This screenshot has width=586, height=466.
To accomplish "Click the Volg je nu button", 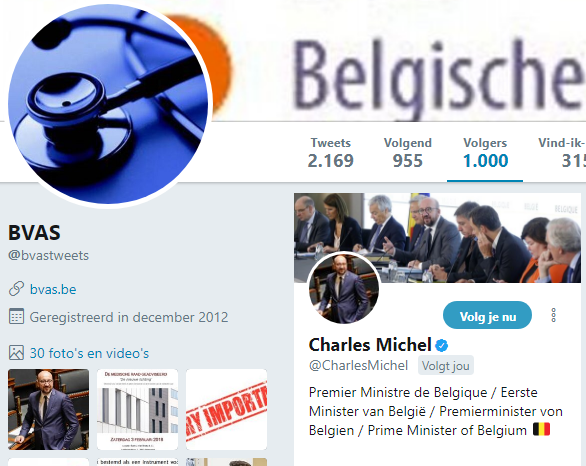I will click(487, 315).
